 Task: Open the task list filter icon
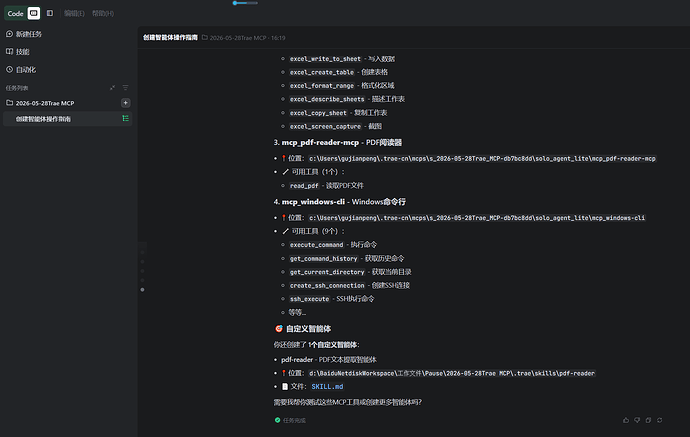[x=125, y=88]
